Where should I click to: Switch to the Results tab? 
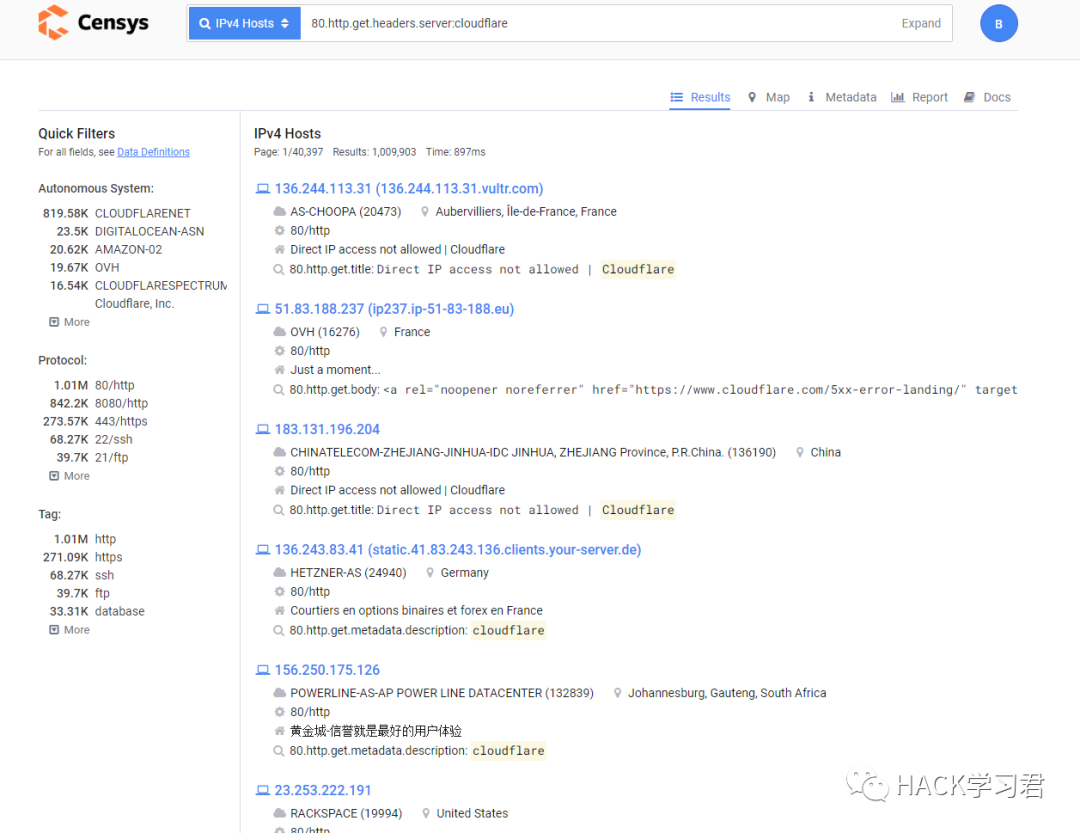pyautogui.click(x=700, y=97)
